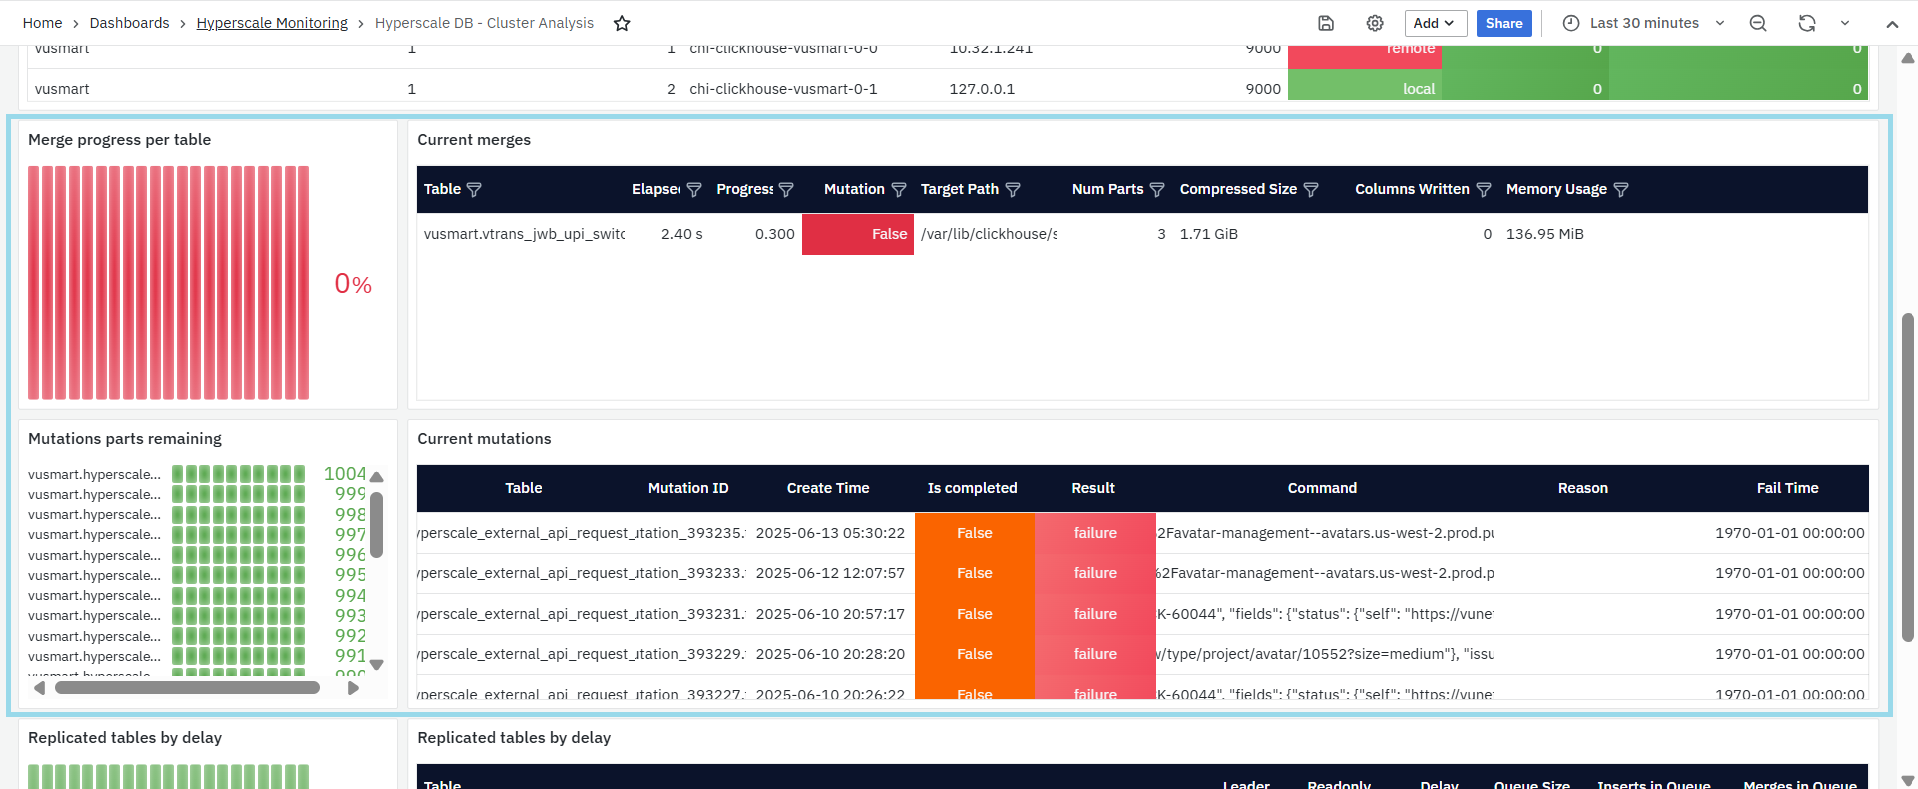1918x789 pixels.
Task: Filter the Memory Usage column
Action: tap(1621, 189)
